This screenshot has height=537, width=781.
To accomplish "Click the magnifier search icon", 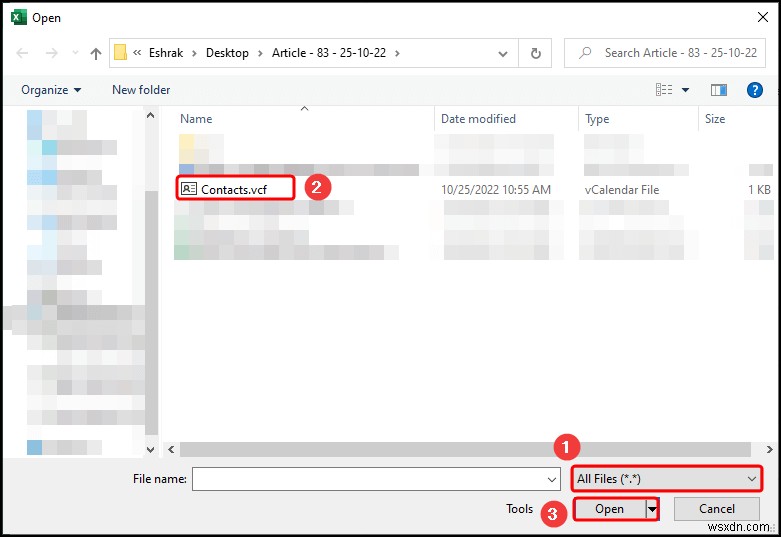I will 585,52.
